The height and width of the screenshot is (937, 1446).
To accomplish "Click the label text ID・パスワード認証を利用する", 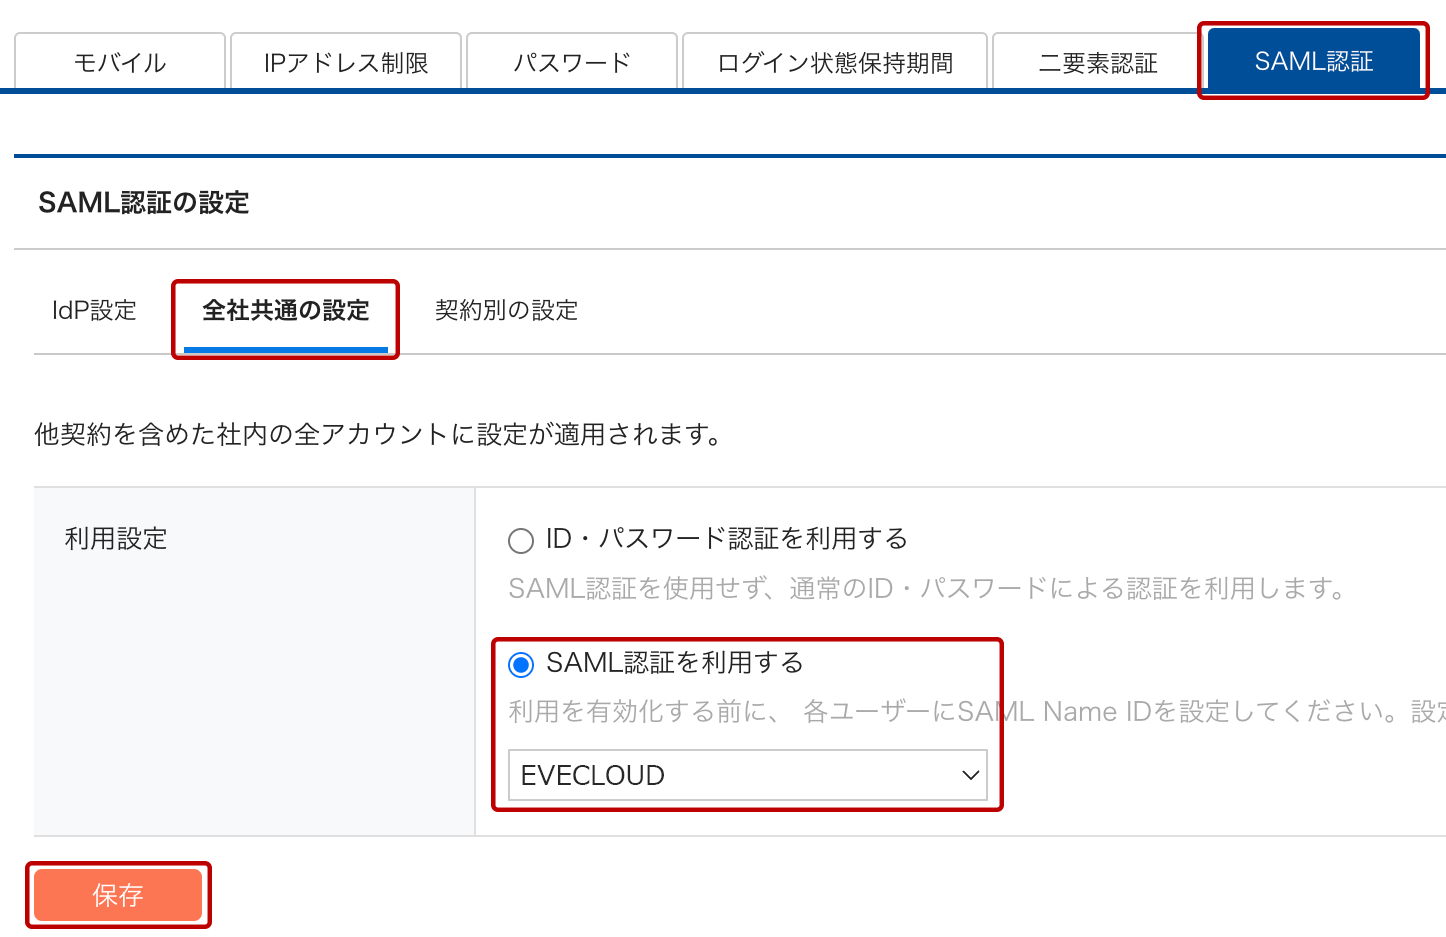I will [726, 539].
